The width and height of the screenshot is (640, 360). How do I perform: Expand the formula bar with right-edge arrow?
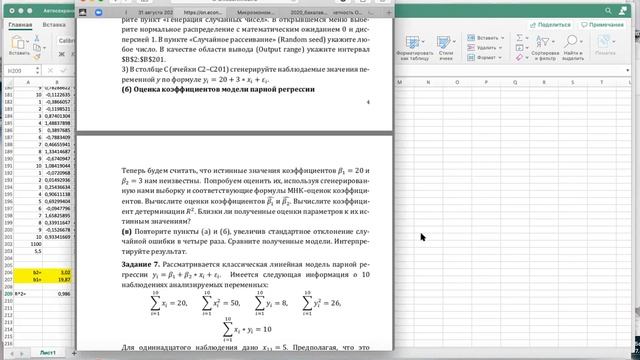click(x=628, y=71)
